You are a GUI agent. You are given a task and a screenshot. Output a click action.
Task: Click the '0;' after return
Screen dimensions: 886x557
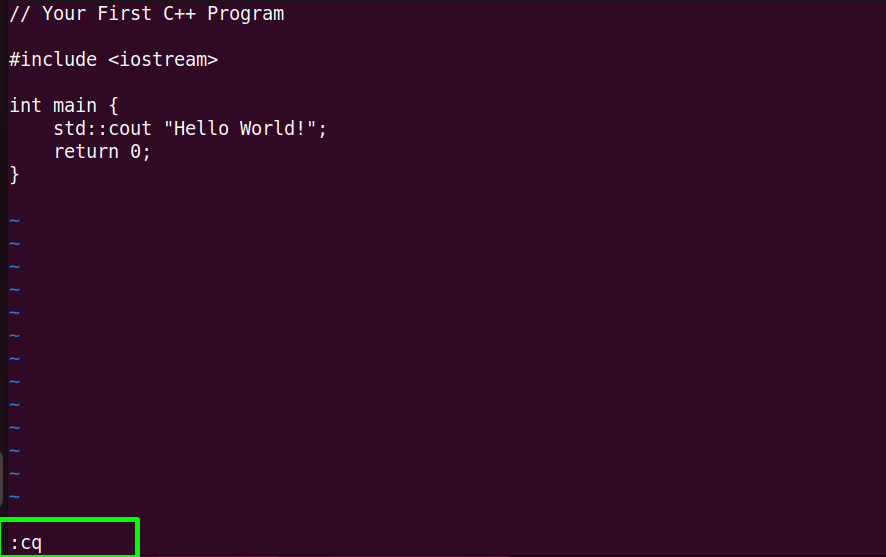pos(141,152)
